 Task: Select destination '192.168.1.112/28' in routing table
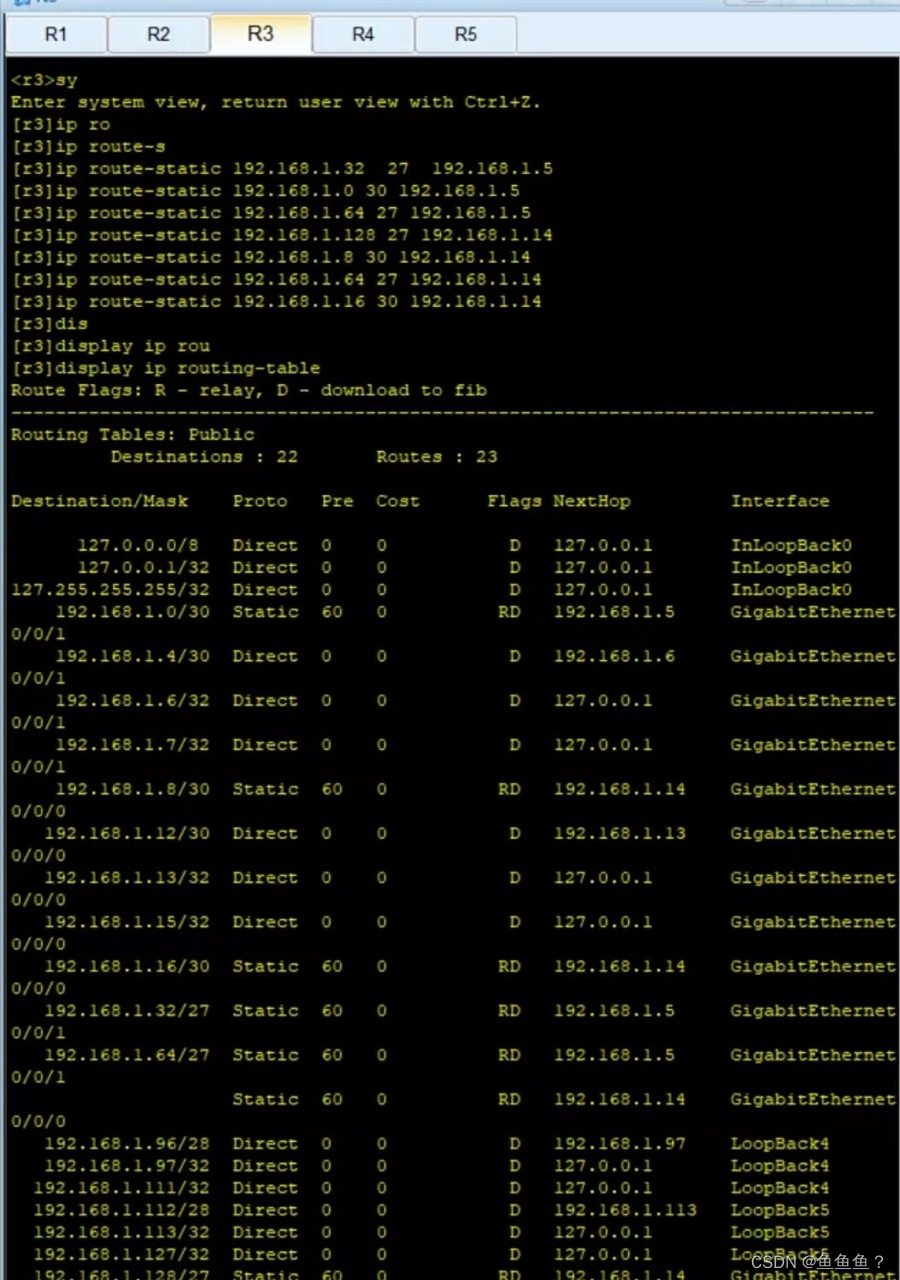122,1209
